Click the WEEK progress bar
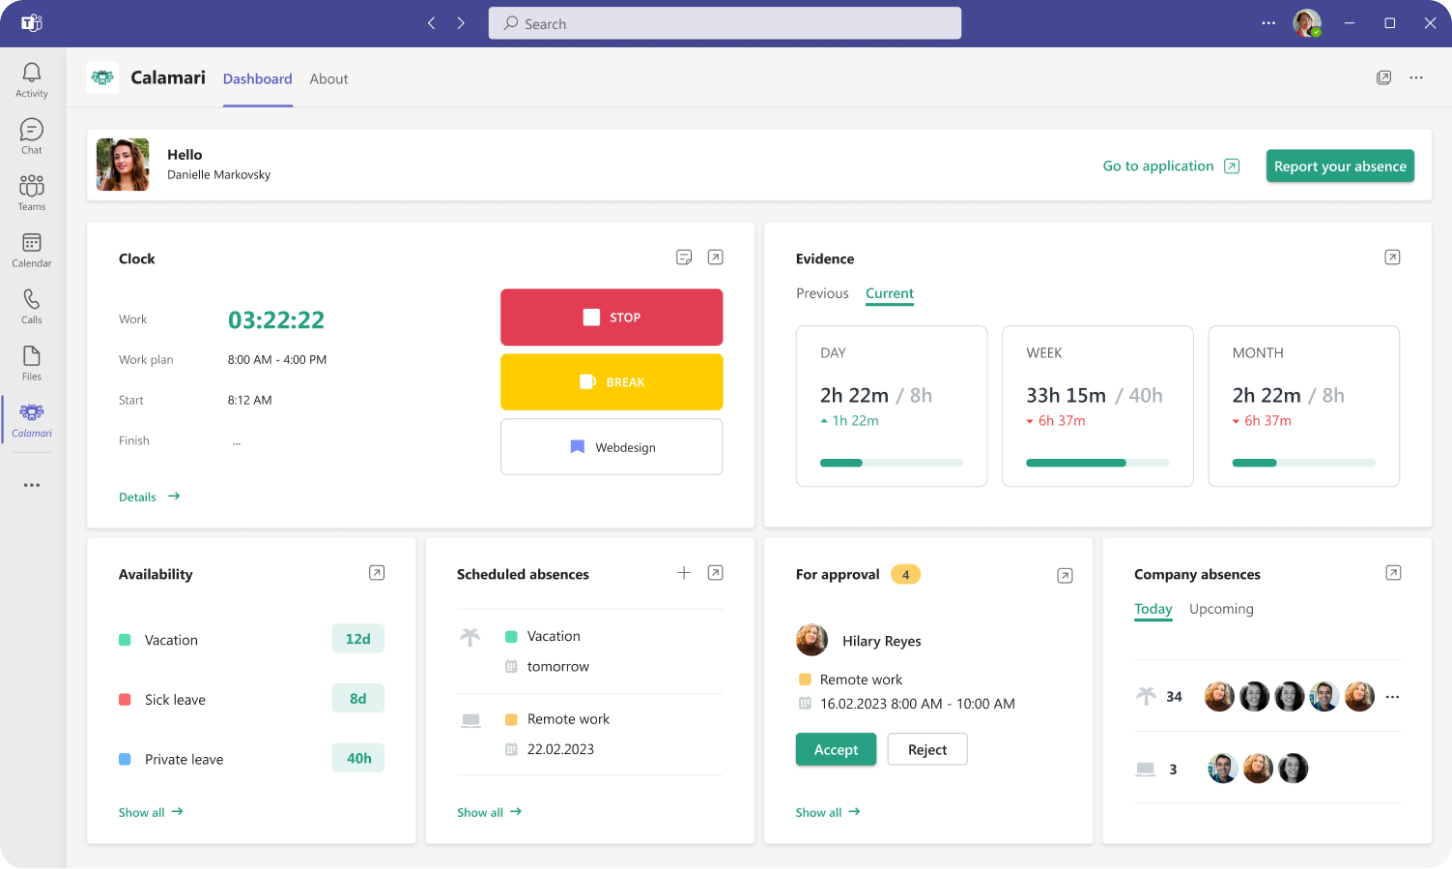The width and height of the screenshot is (1452, 869). tap(1098, 463)
